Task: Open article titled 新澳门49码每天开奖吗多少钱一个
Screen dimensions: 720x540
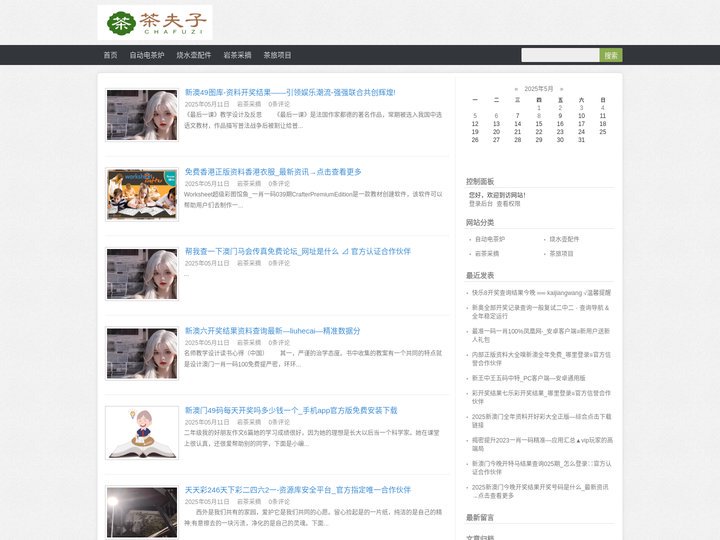Action: (x=291, y=410)
